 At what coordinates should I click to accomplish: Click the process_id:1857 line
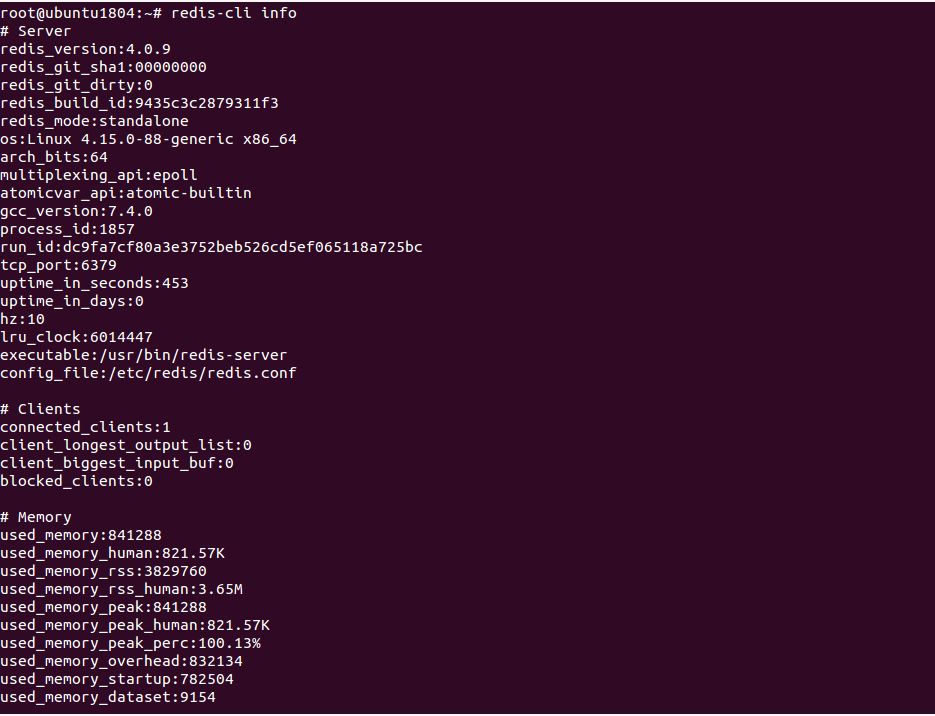click(x=67, y=229)
